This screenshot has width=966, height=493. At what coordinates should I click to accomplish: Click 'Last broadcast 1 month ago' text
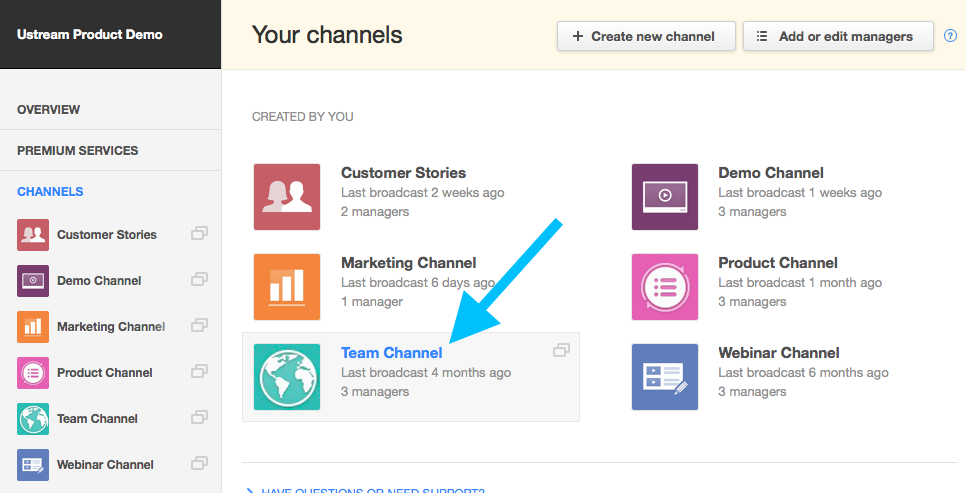(x=800, y=283)
